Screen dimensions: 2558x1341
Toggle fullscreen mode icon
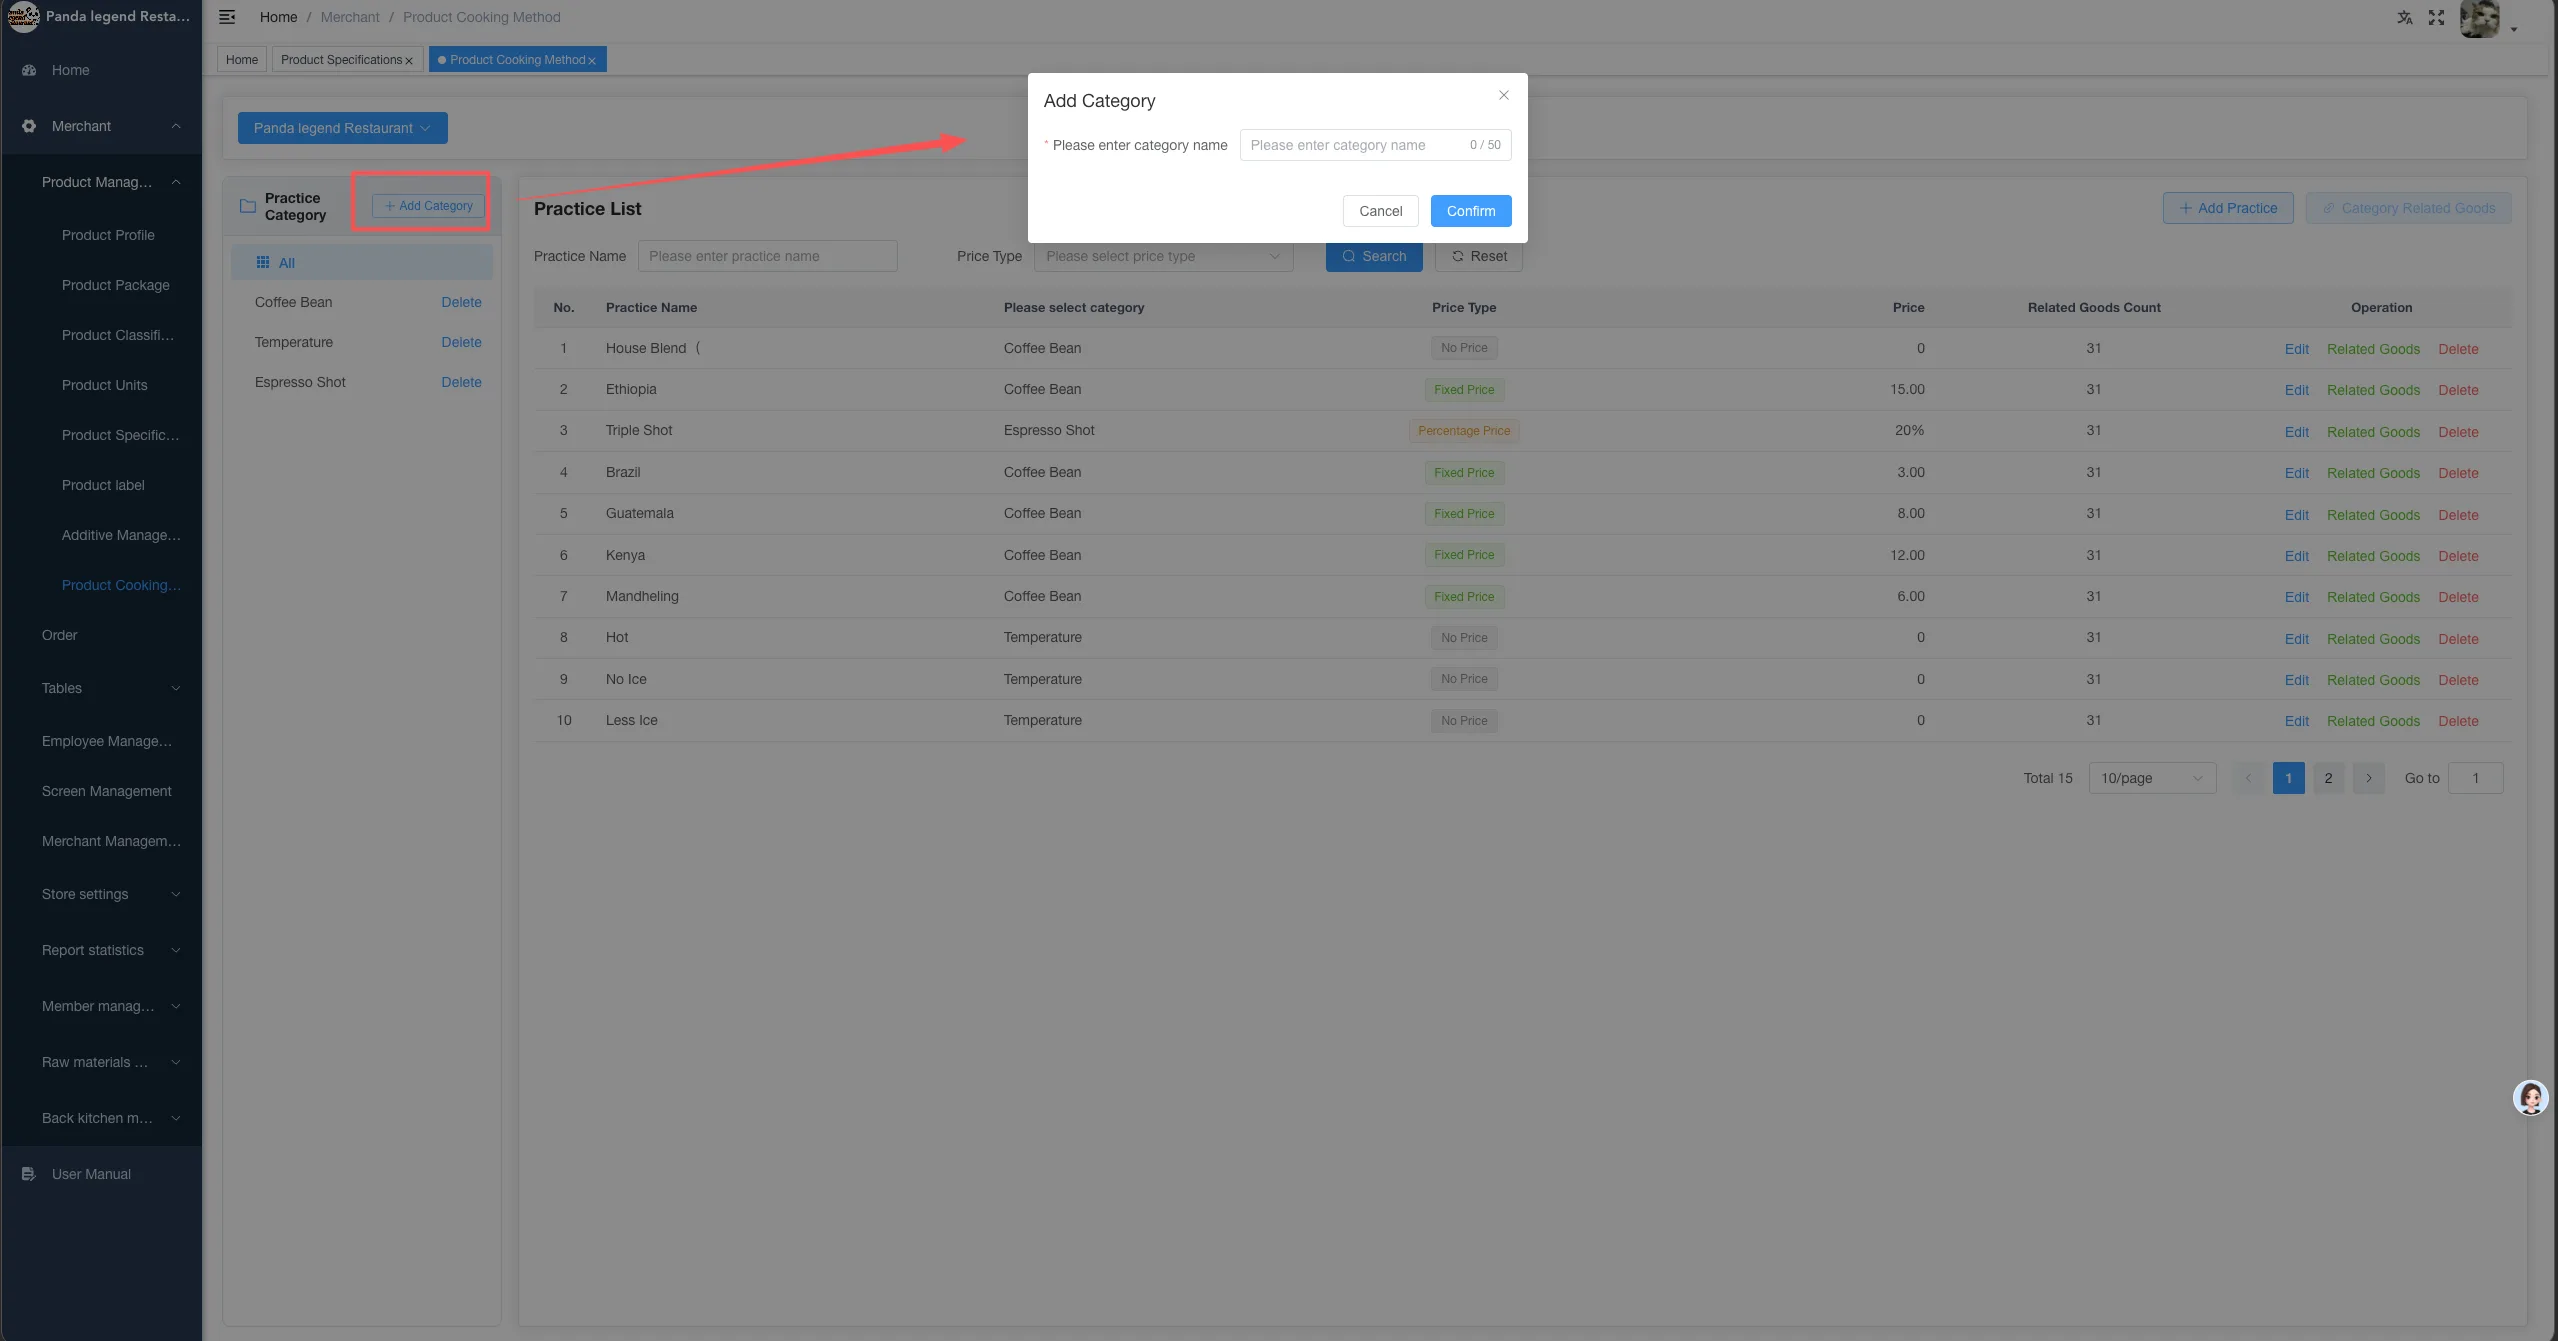pyautogui.click(x=2436, y=17)
